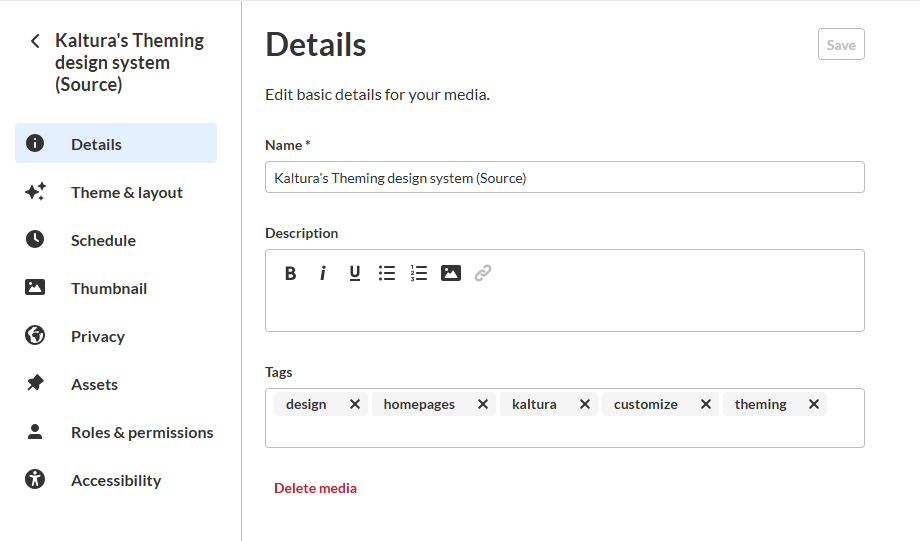This screenshot has height=541, width=920.
Task: Open the Assets section
Action: coord(116,384)
